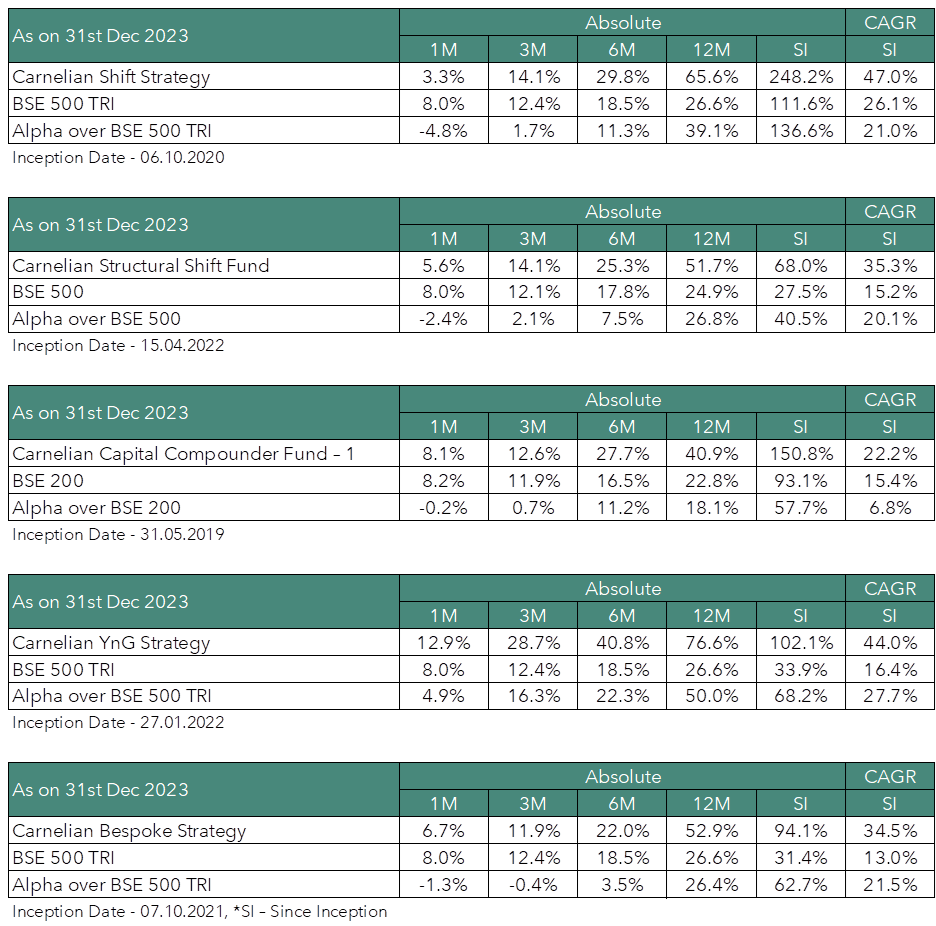Select the 20.1% alpha CAGR value
The width and height of the screenshot is (936, 926).
pos(890,319)
